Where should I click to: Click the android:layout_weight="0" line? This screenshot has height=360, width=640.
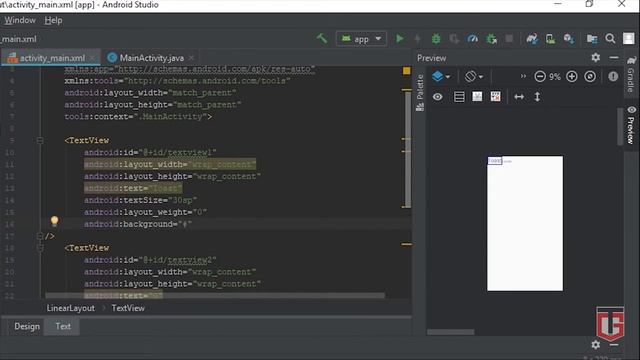tap(145, 212)
